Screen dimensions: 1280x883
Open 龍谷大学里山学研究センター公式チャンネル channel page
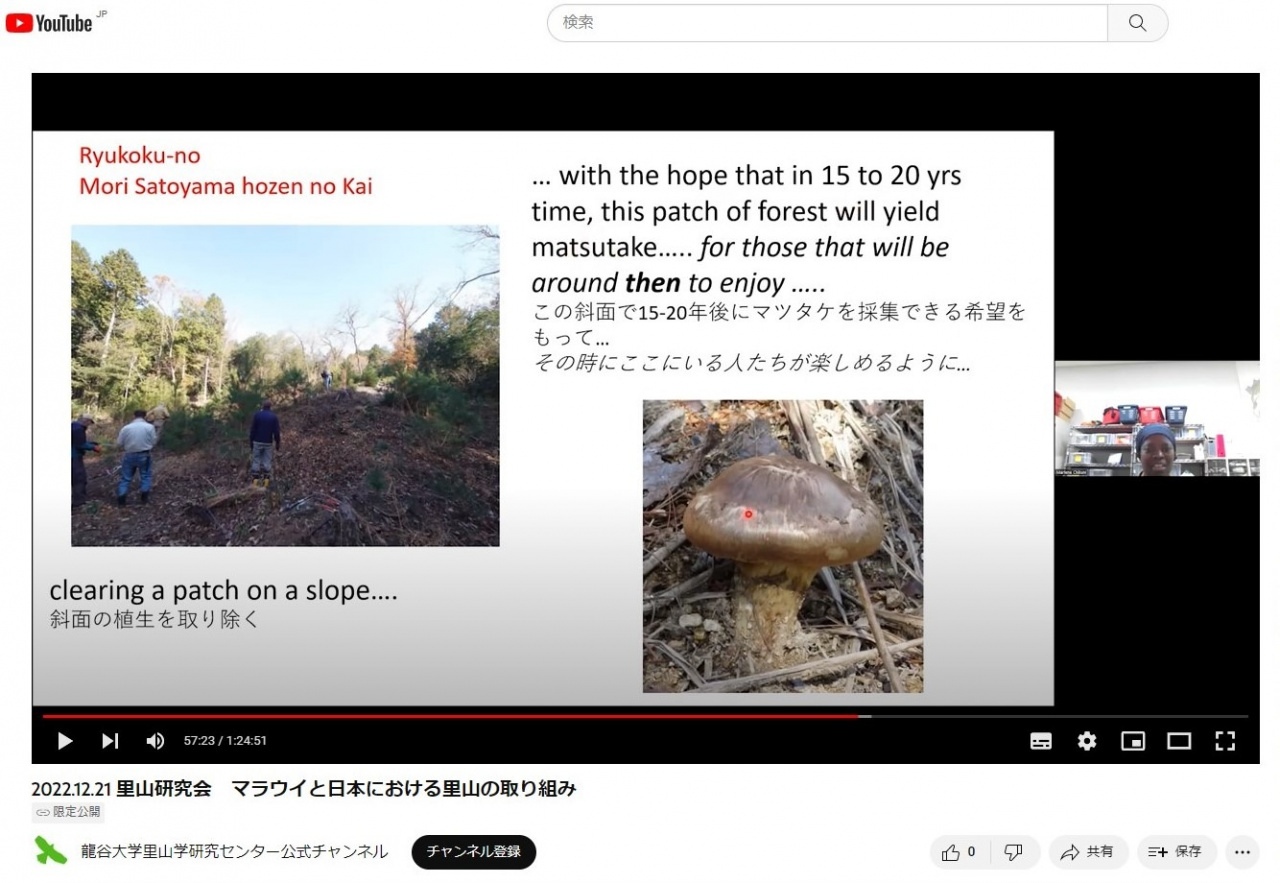coord(234,852)
